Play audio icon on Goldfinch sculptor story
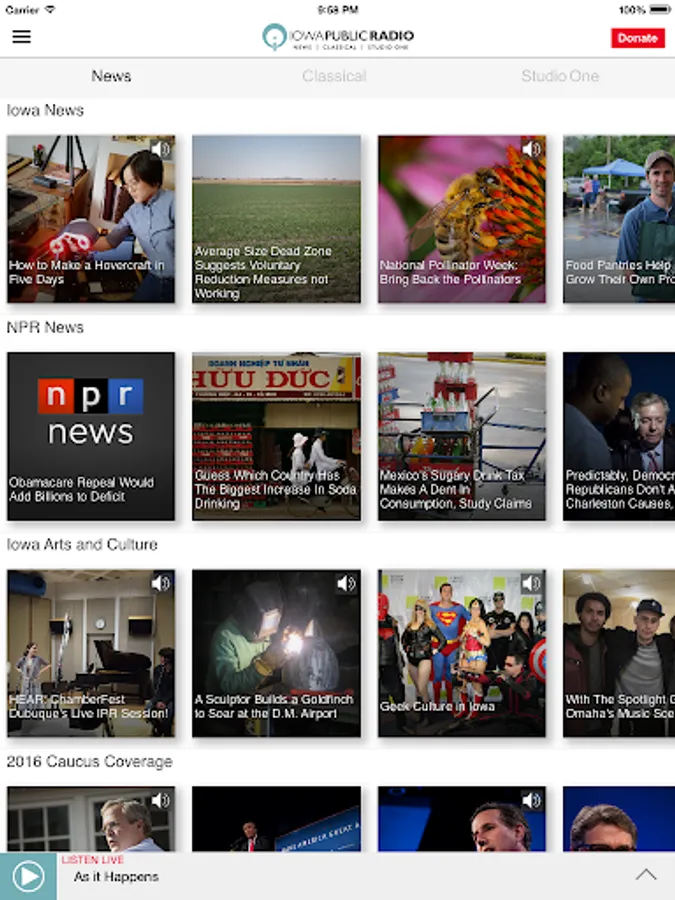675x900 pixels. [346, 584]
